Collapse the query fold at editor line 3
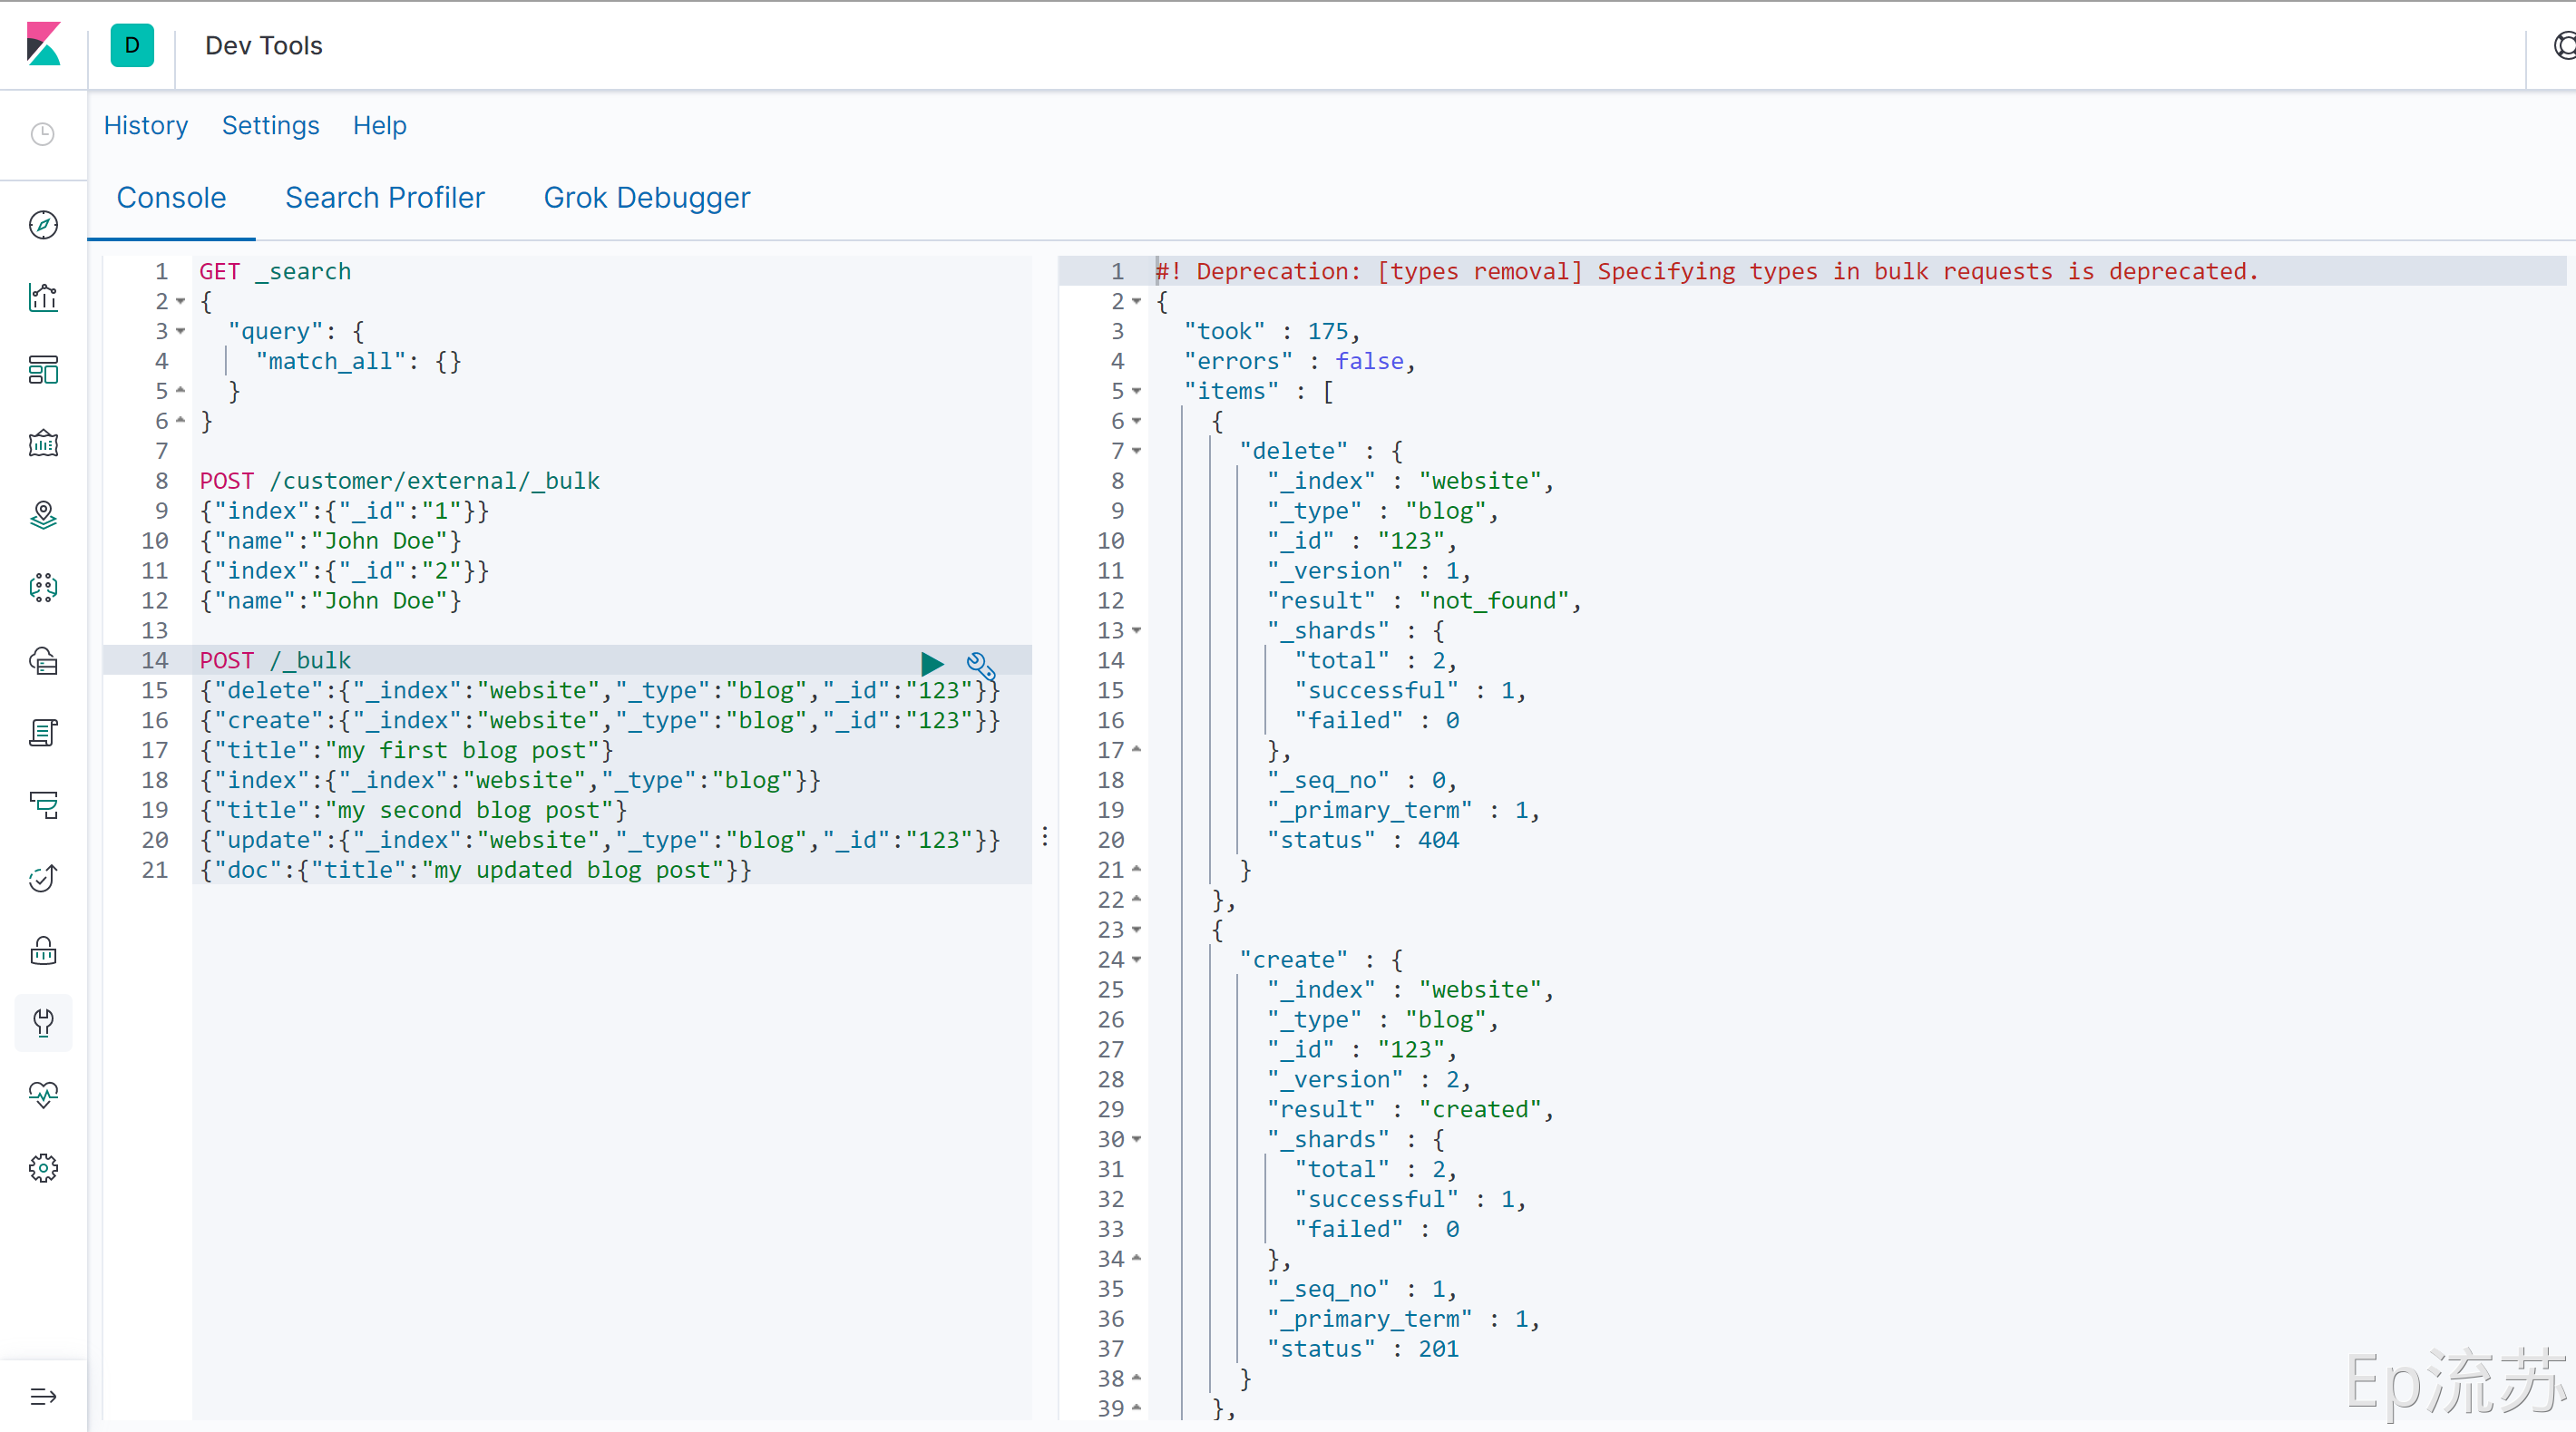Screen dimensions: 2576x1432 click(180, 331)
